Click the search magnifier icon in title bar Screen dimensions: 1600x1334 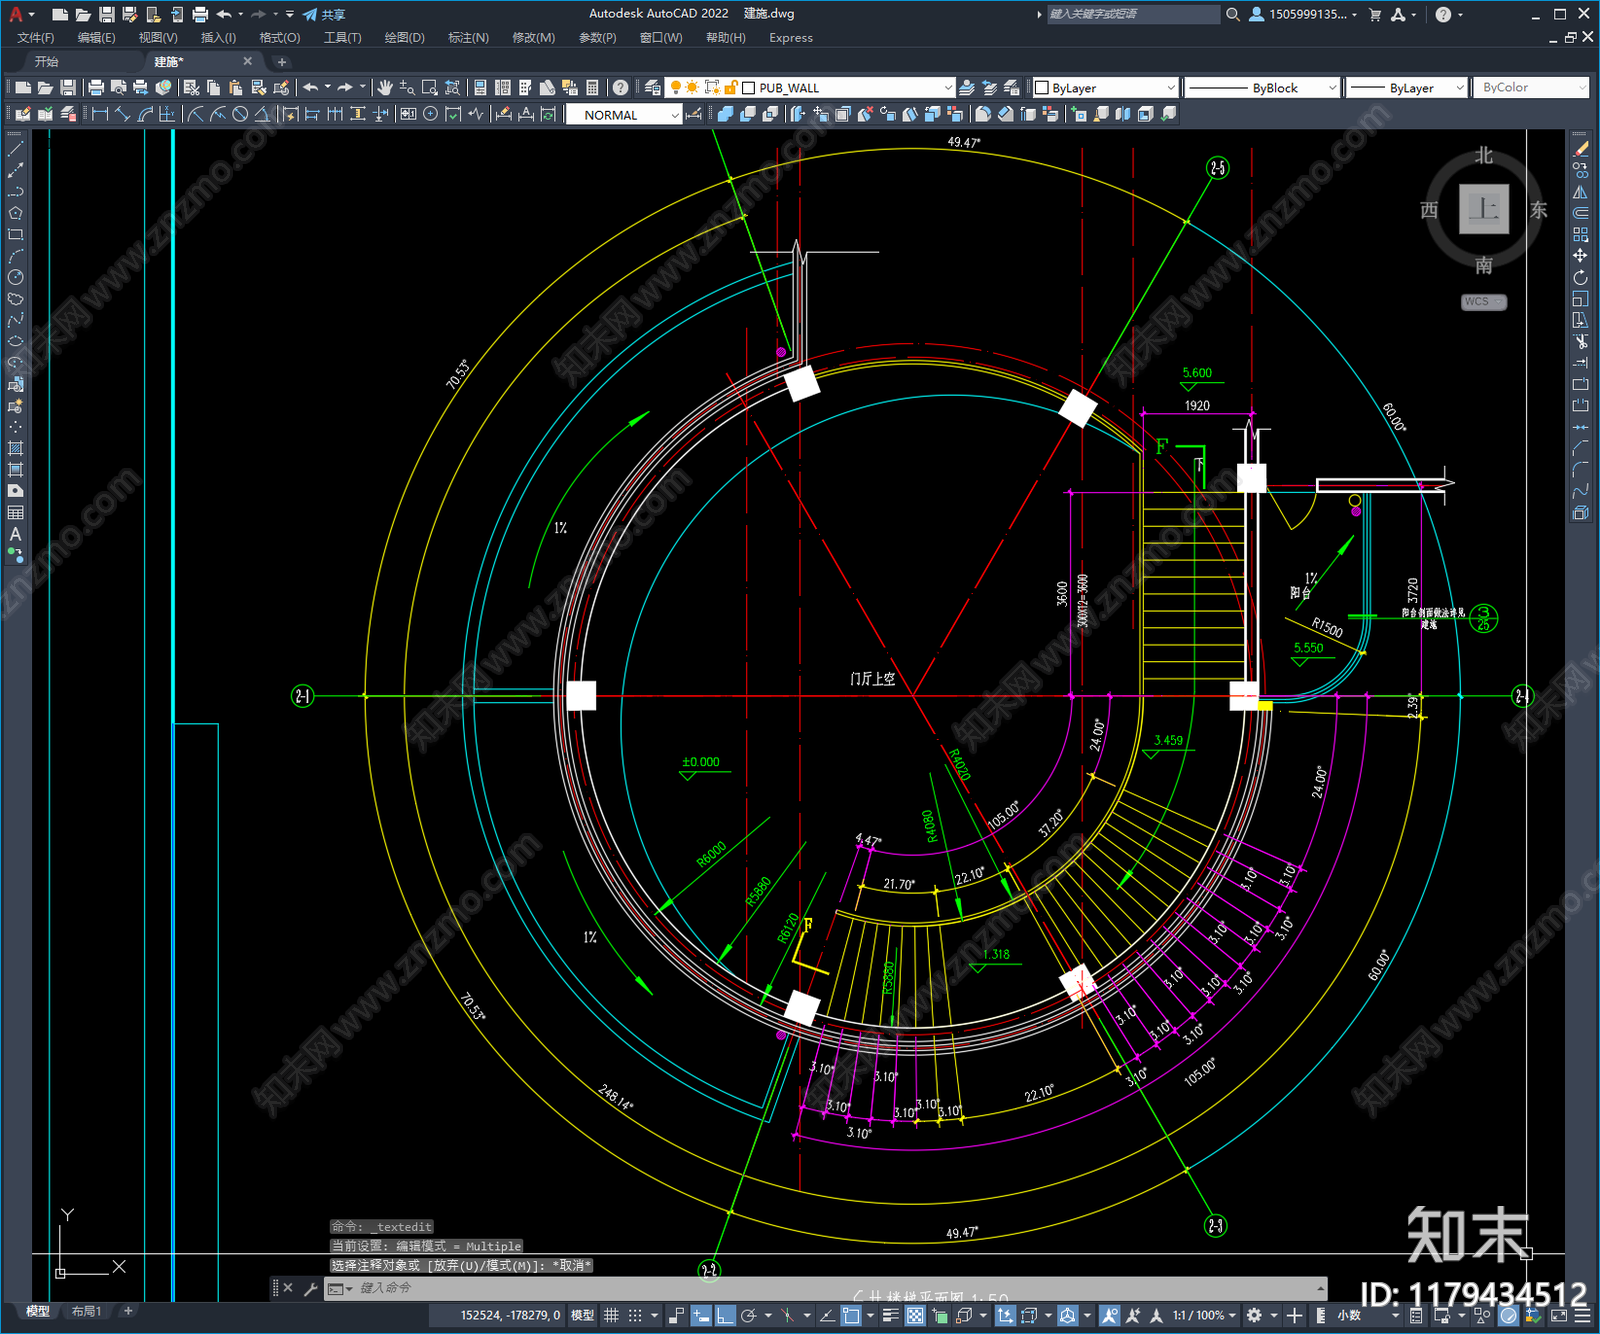click(x=1232, y=14)
